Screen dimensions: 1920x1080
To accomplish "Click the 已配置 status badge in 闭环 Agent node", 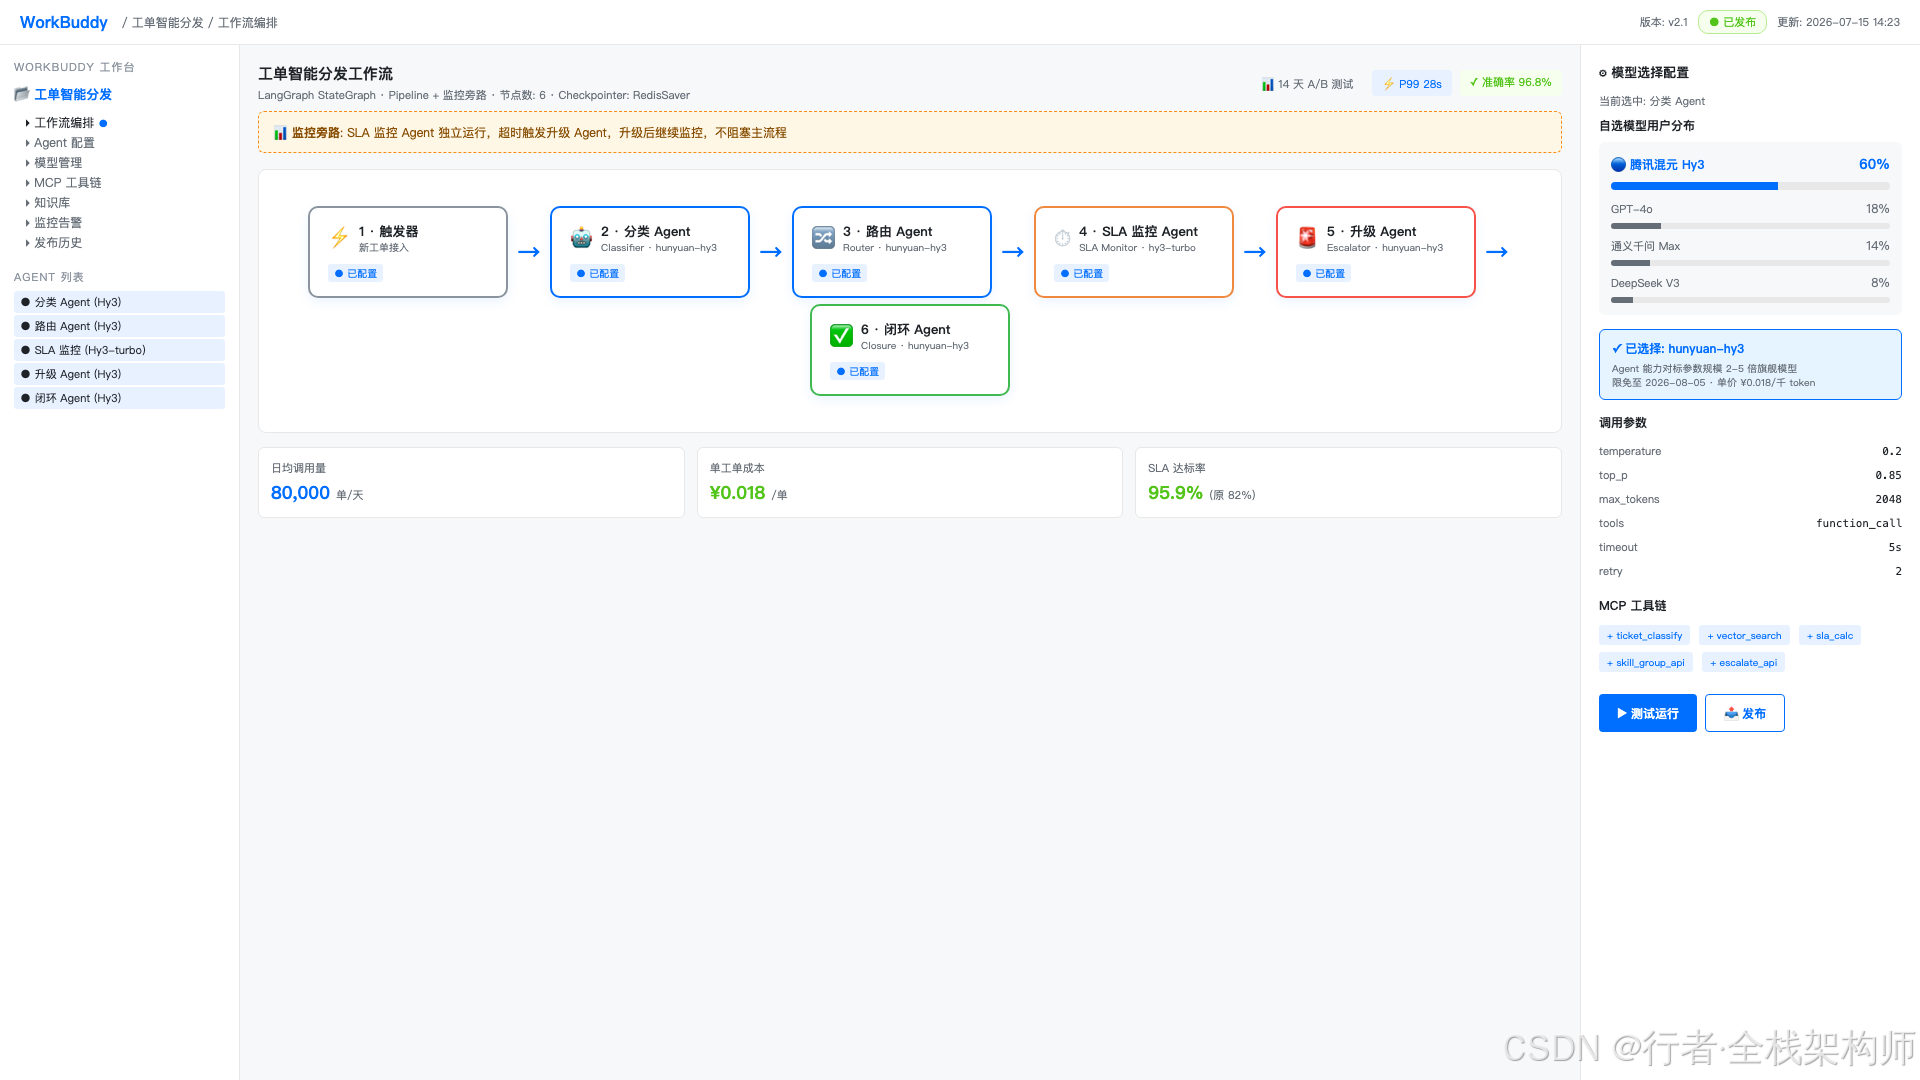I will click(858, 371).
